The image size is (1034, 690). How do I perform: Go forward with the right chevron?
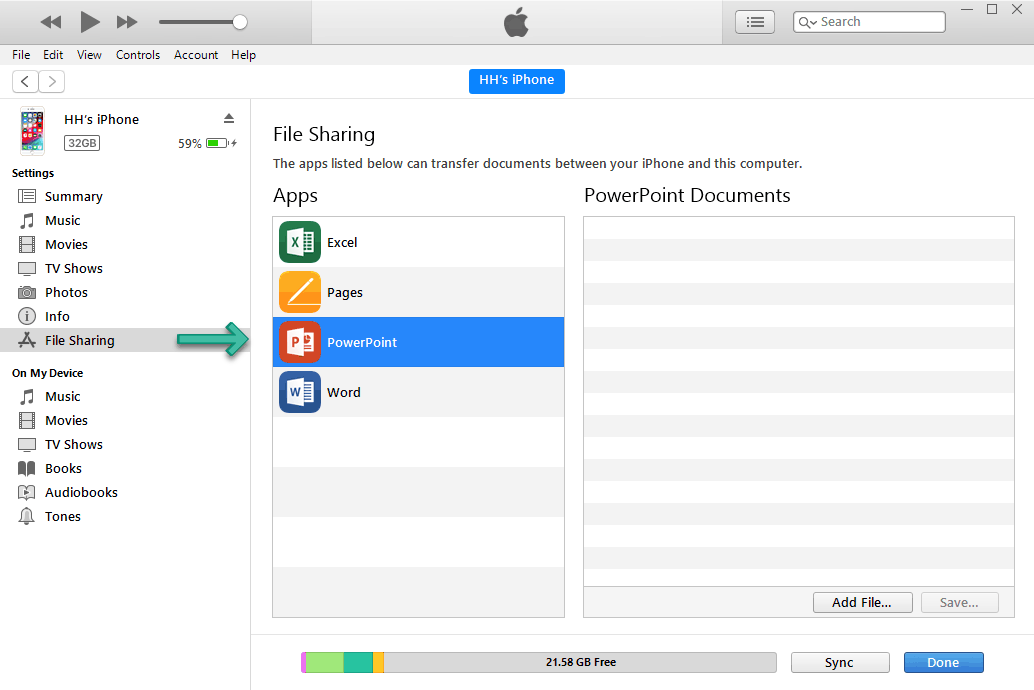click(51, 82)
